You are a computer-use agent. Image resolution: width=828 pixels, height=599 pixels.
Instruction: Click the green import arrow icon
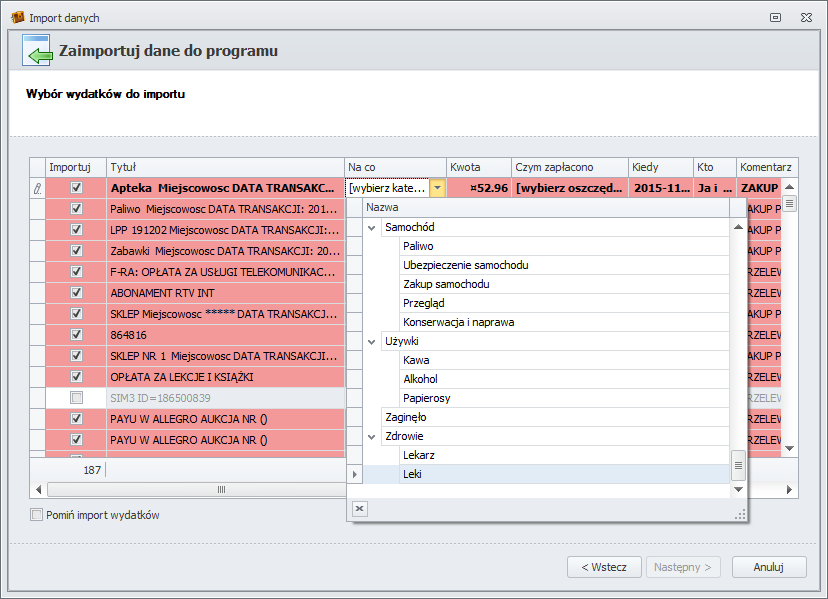click(37, 52)
